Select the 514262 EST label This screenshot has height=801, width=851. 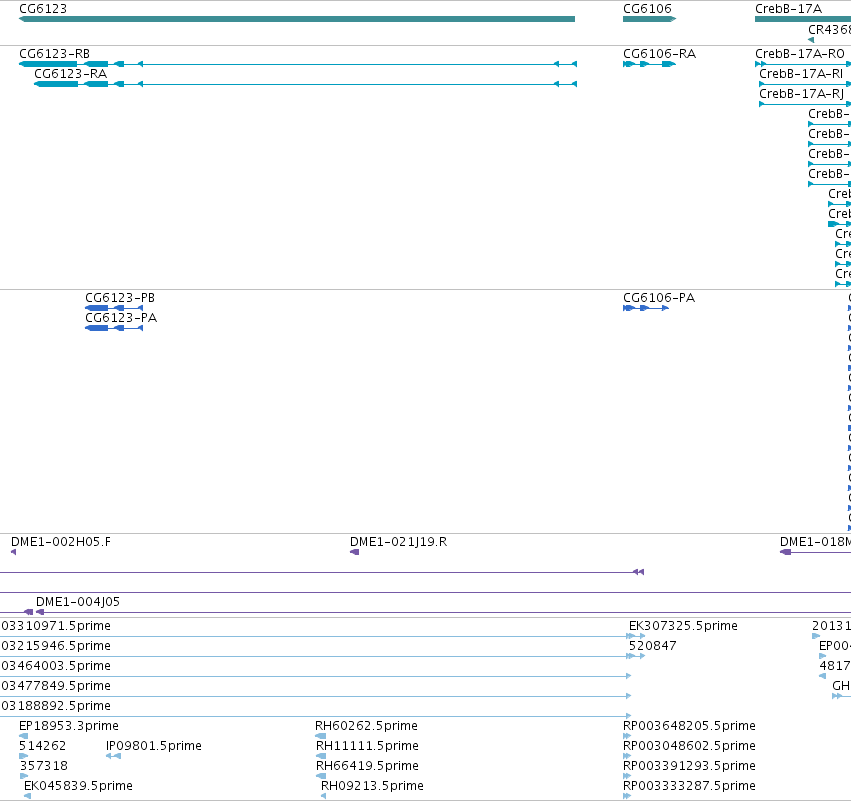click(x=42, y=746)
